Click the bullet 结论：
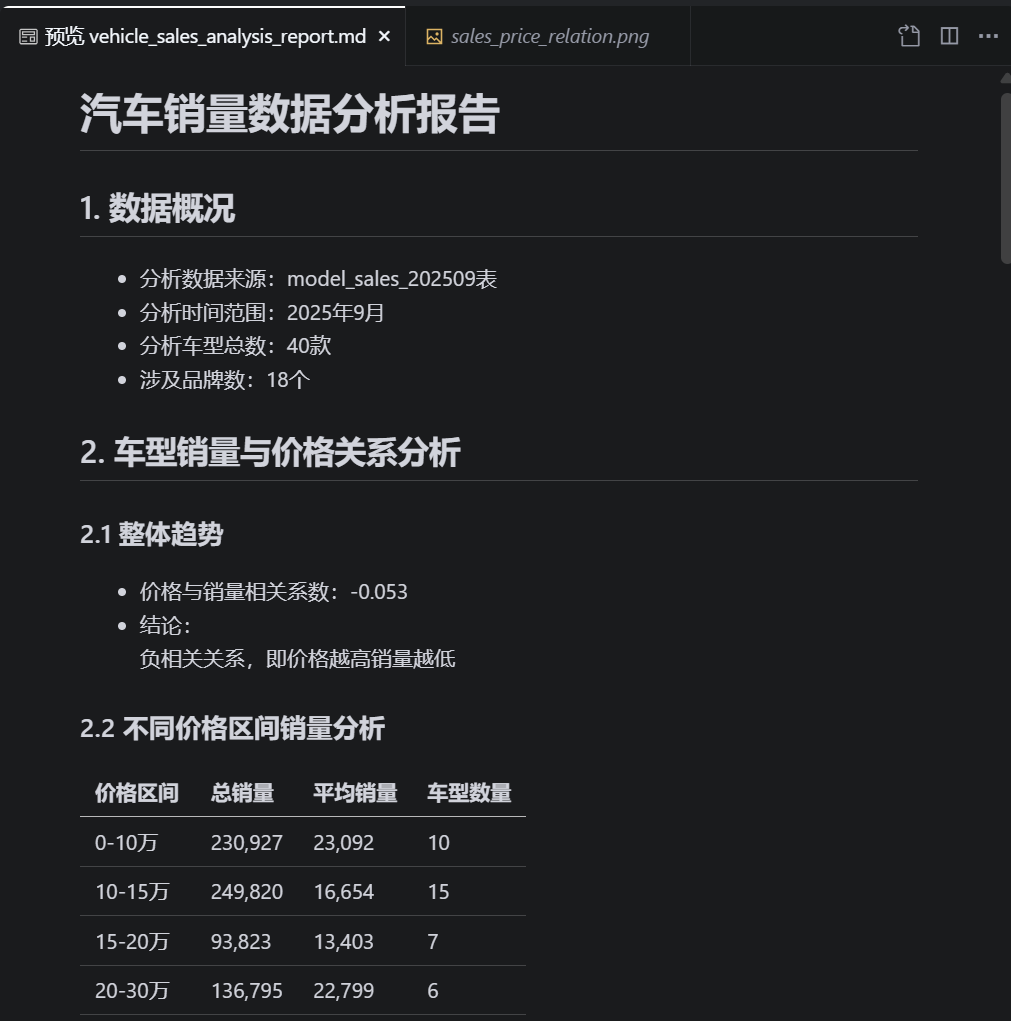 (165, 625)
